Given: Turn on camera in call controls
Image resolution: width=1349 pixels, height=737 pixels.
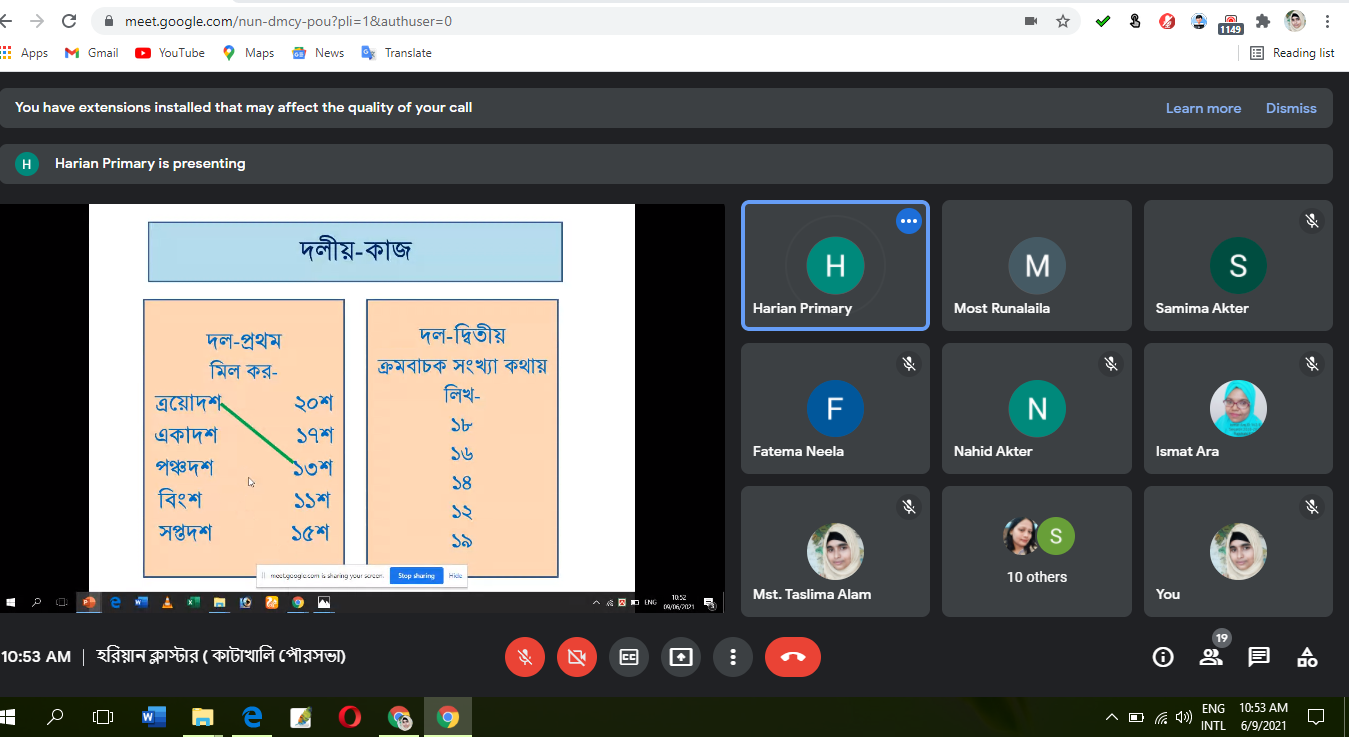Looking at the screenshot, I should pos(577,657).
